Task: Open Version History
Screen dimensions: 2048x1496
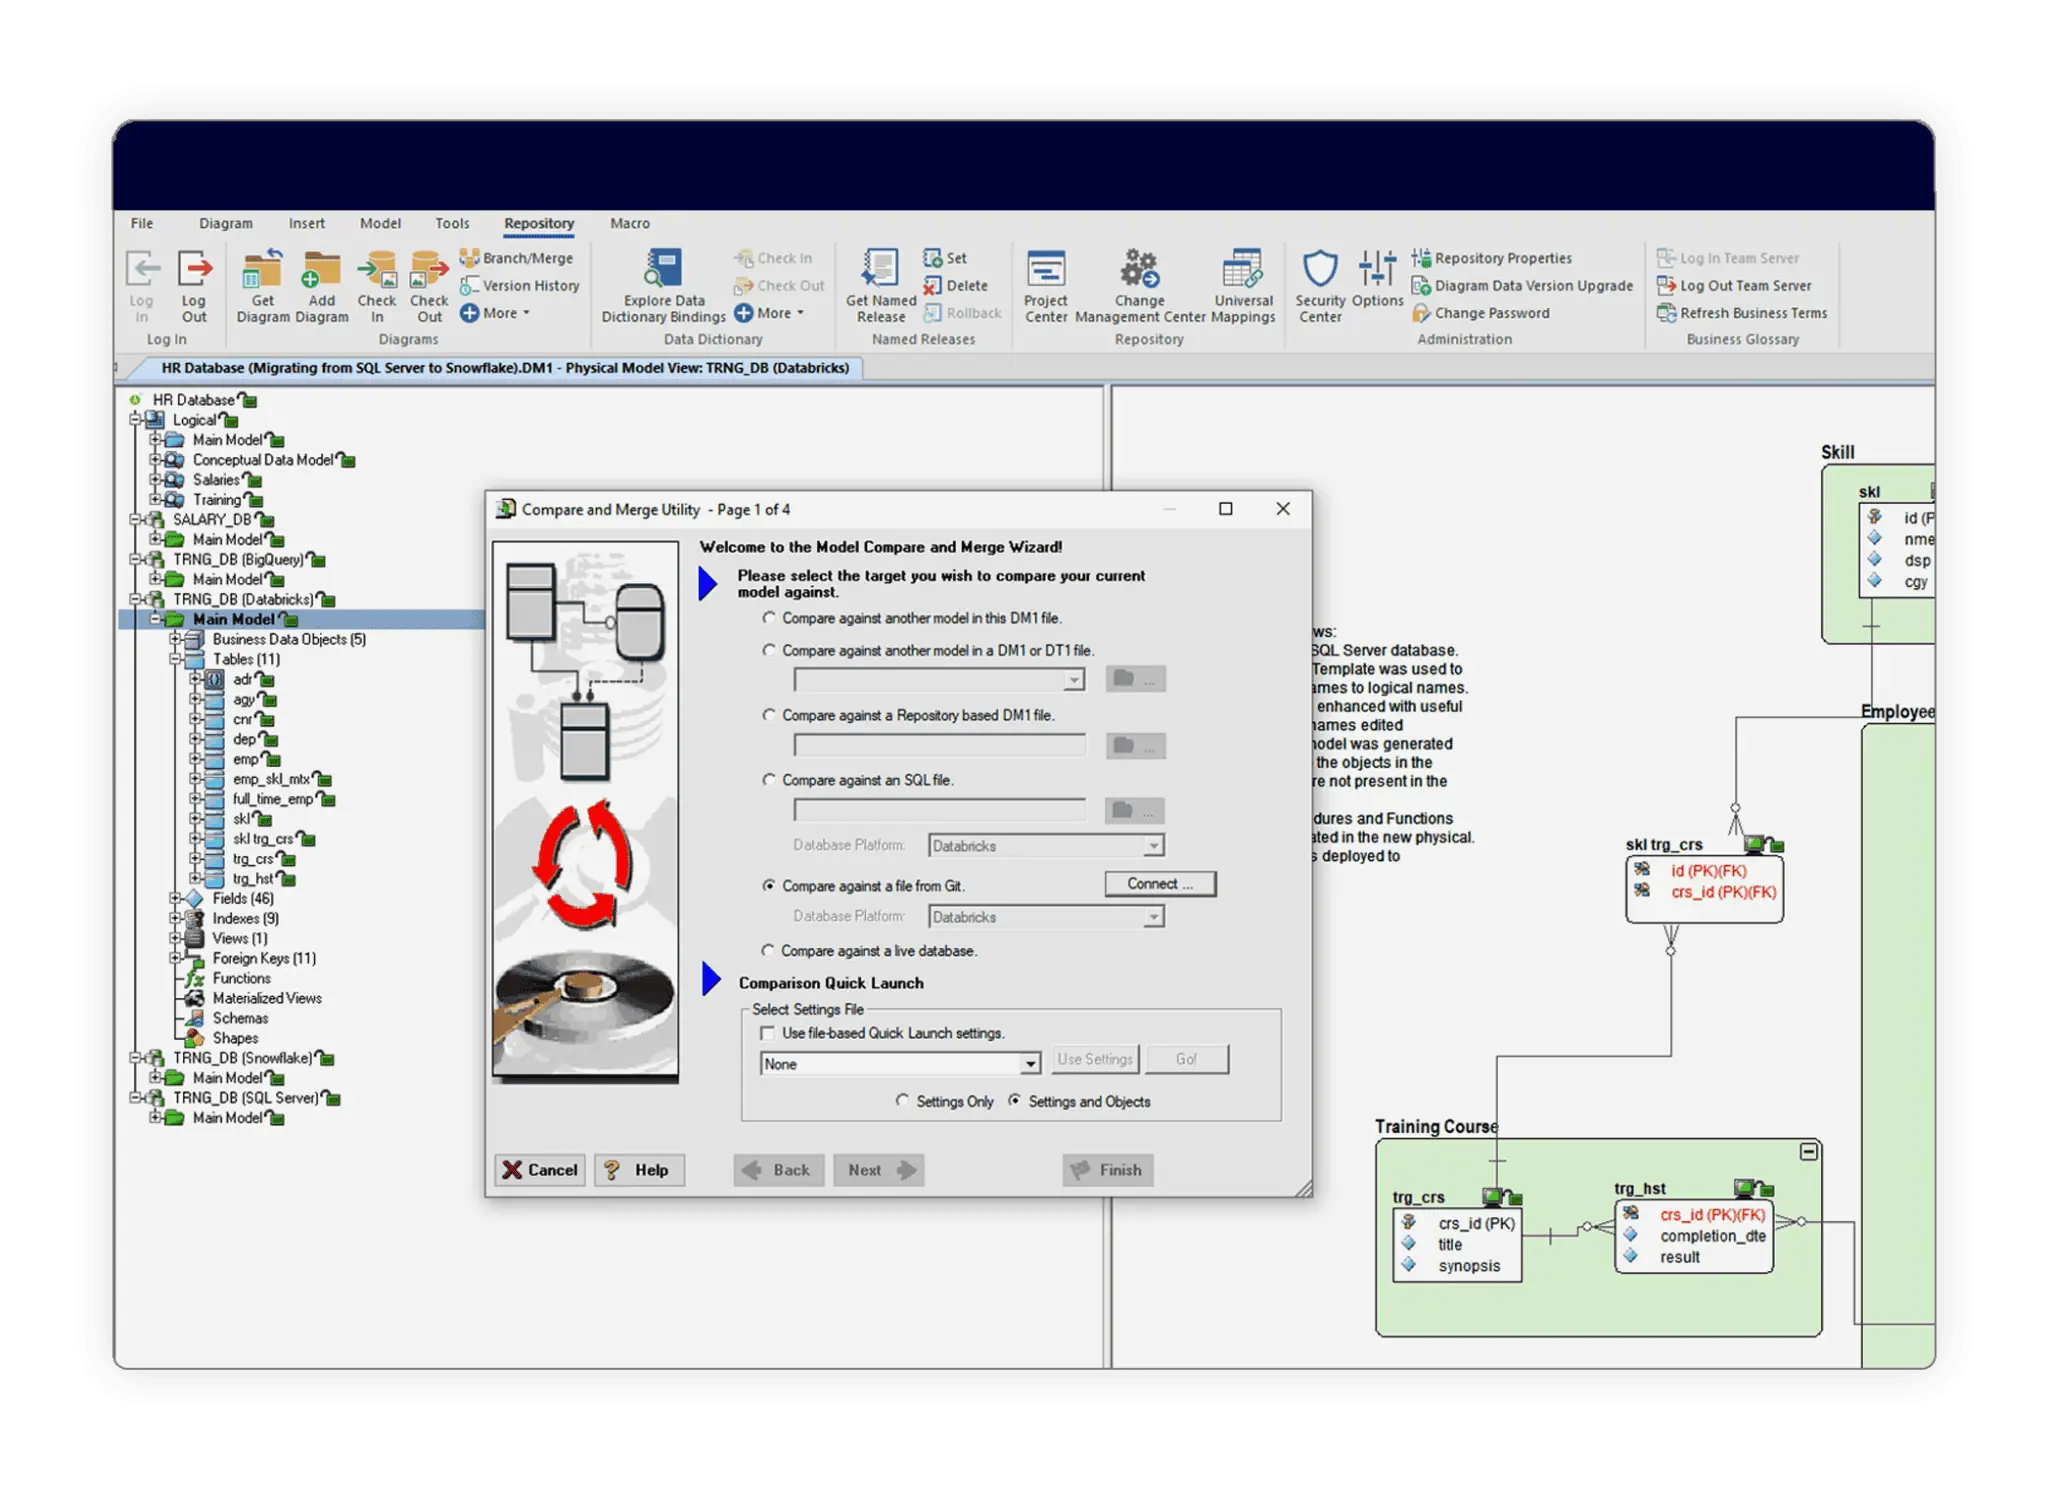Action: [x=520, y=286]
